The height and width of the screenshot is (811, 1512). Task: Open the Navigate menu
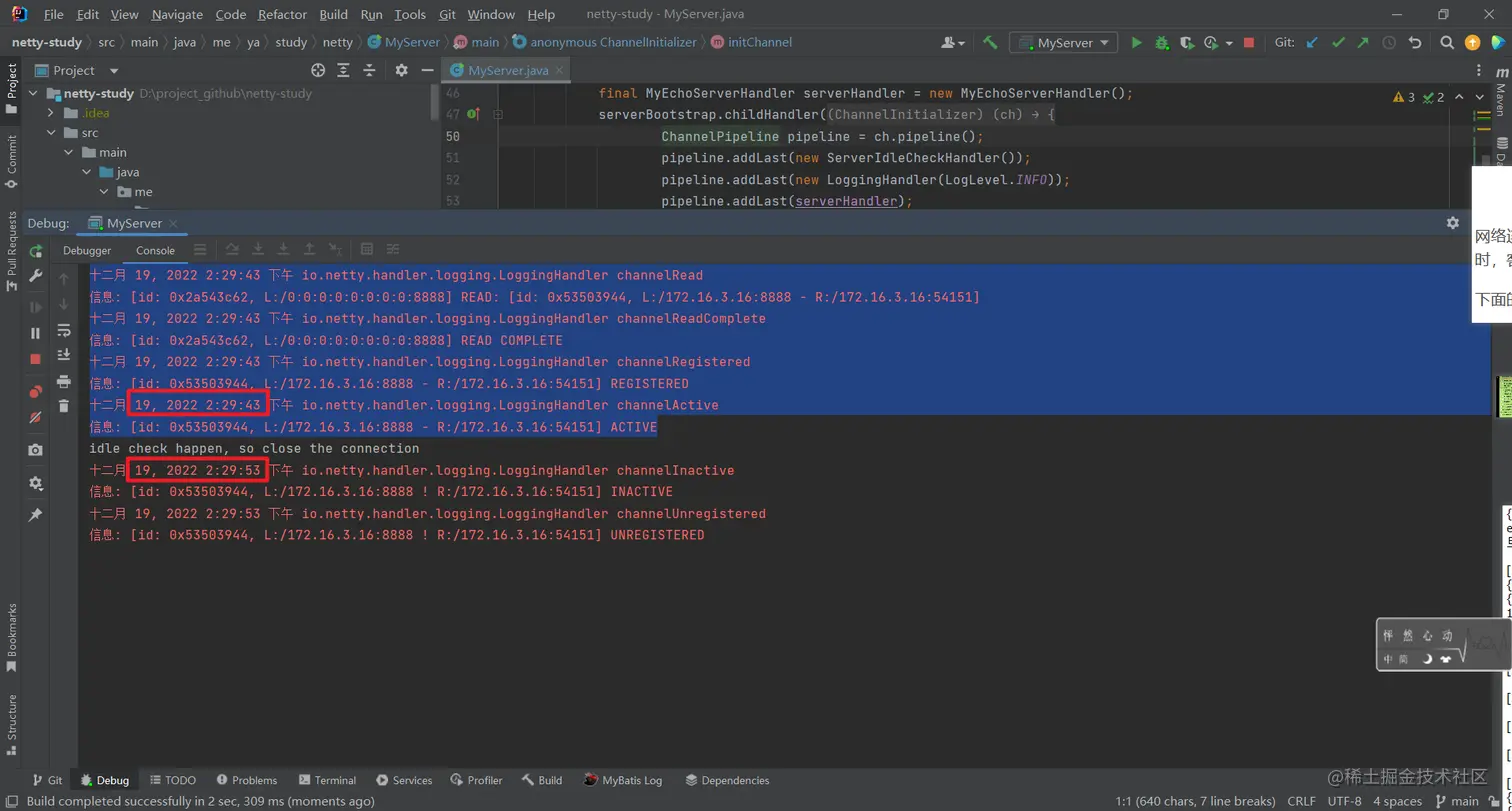tap(177, 15)
